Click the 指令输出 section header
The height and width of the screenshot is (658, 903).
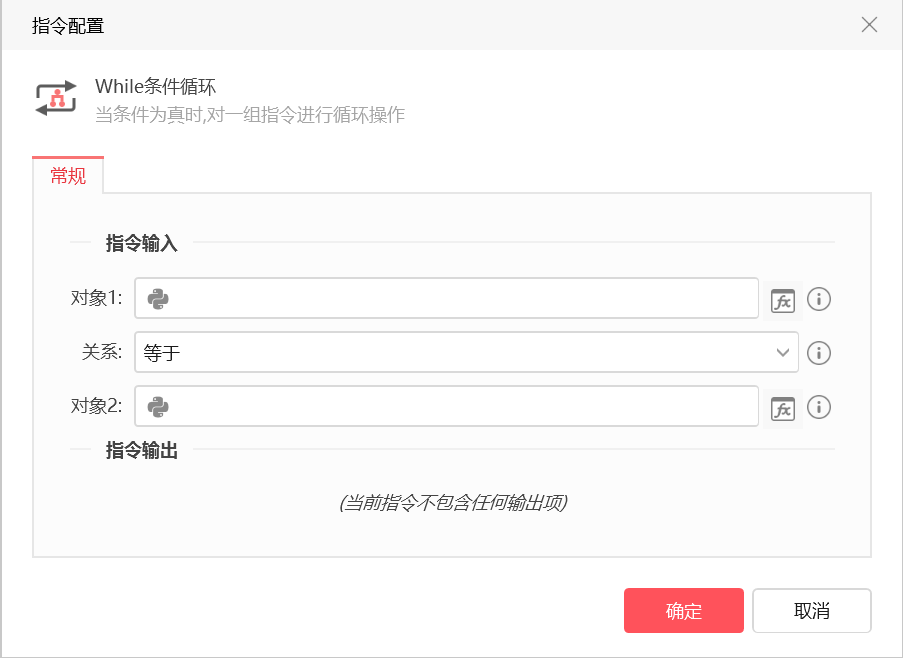pos(142,450)
